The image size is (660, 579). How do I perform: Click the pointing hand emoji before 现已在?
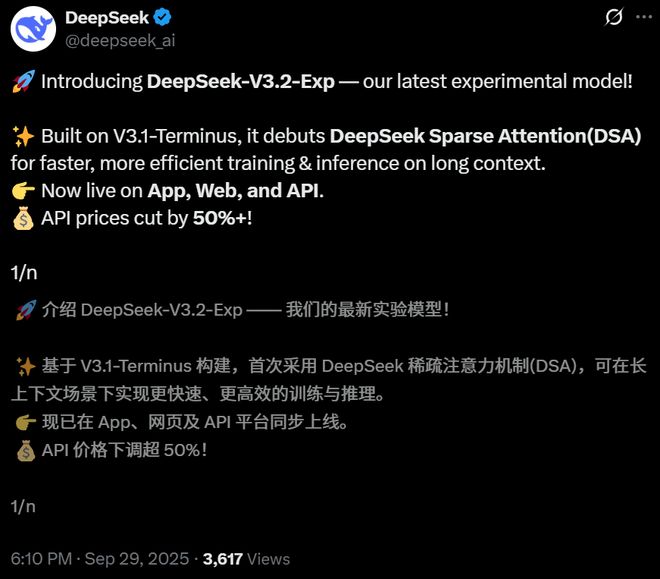coord(26,422)
